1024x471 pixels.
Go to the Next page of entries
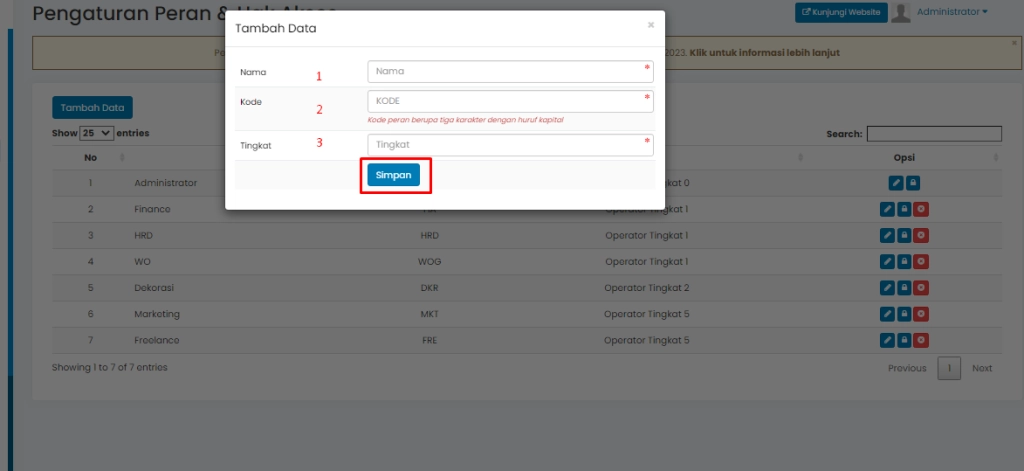pyautogui.click(x=982, y=368)
